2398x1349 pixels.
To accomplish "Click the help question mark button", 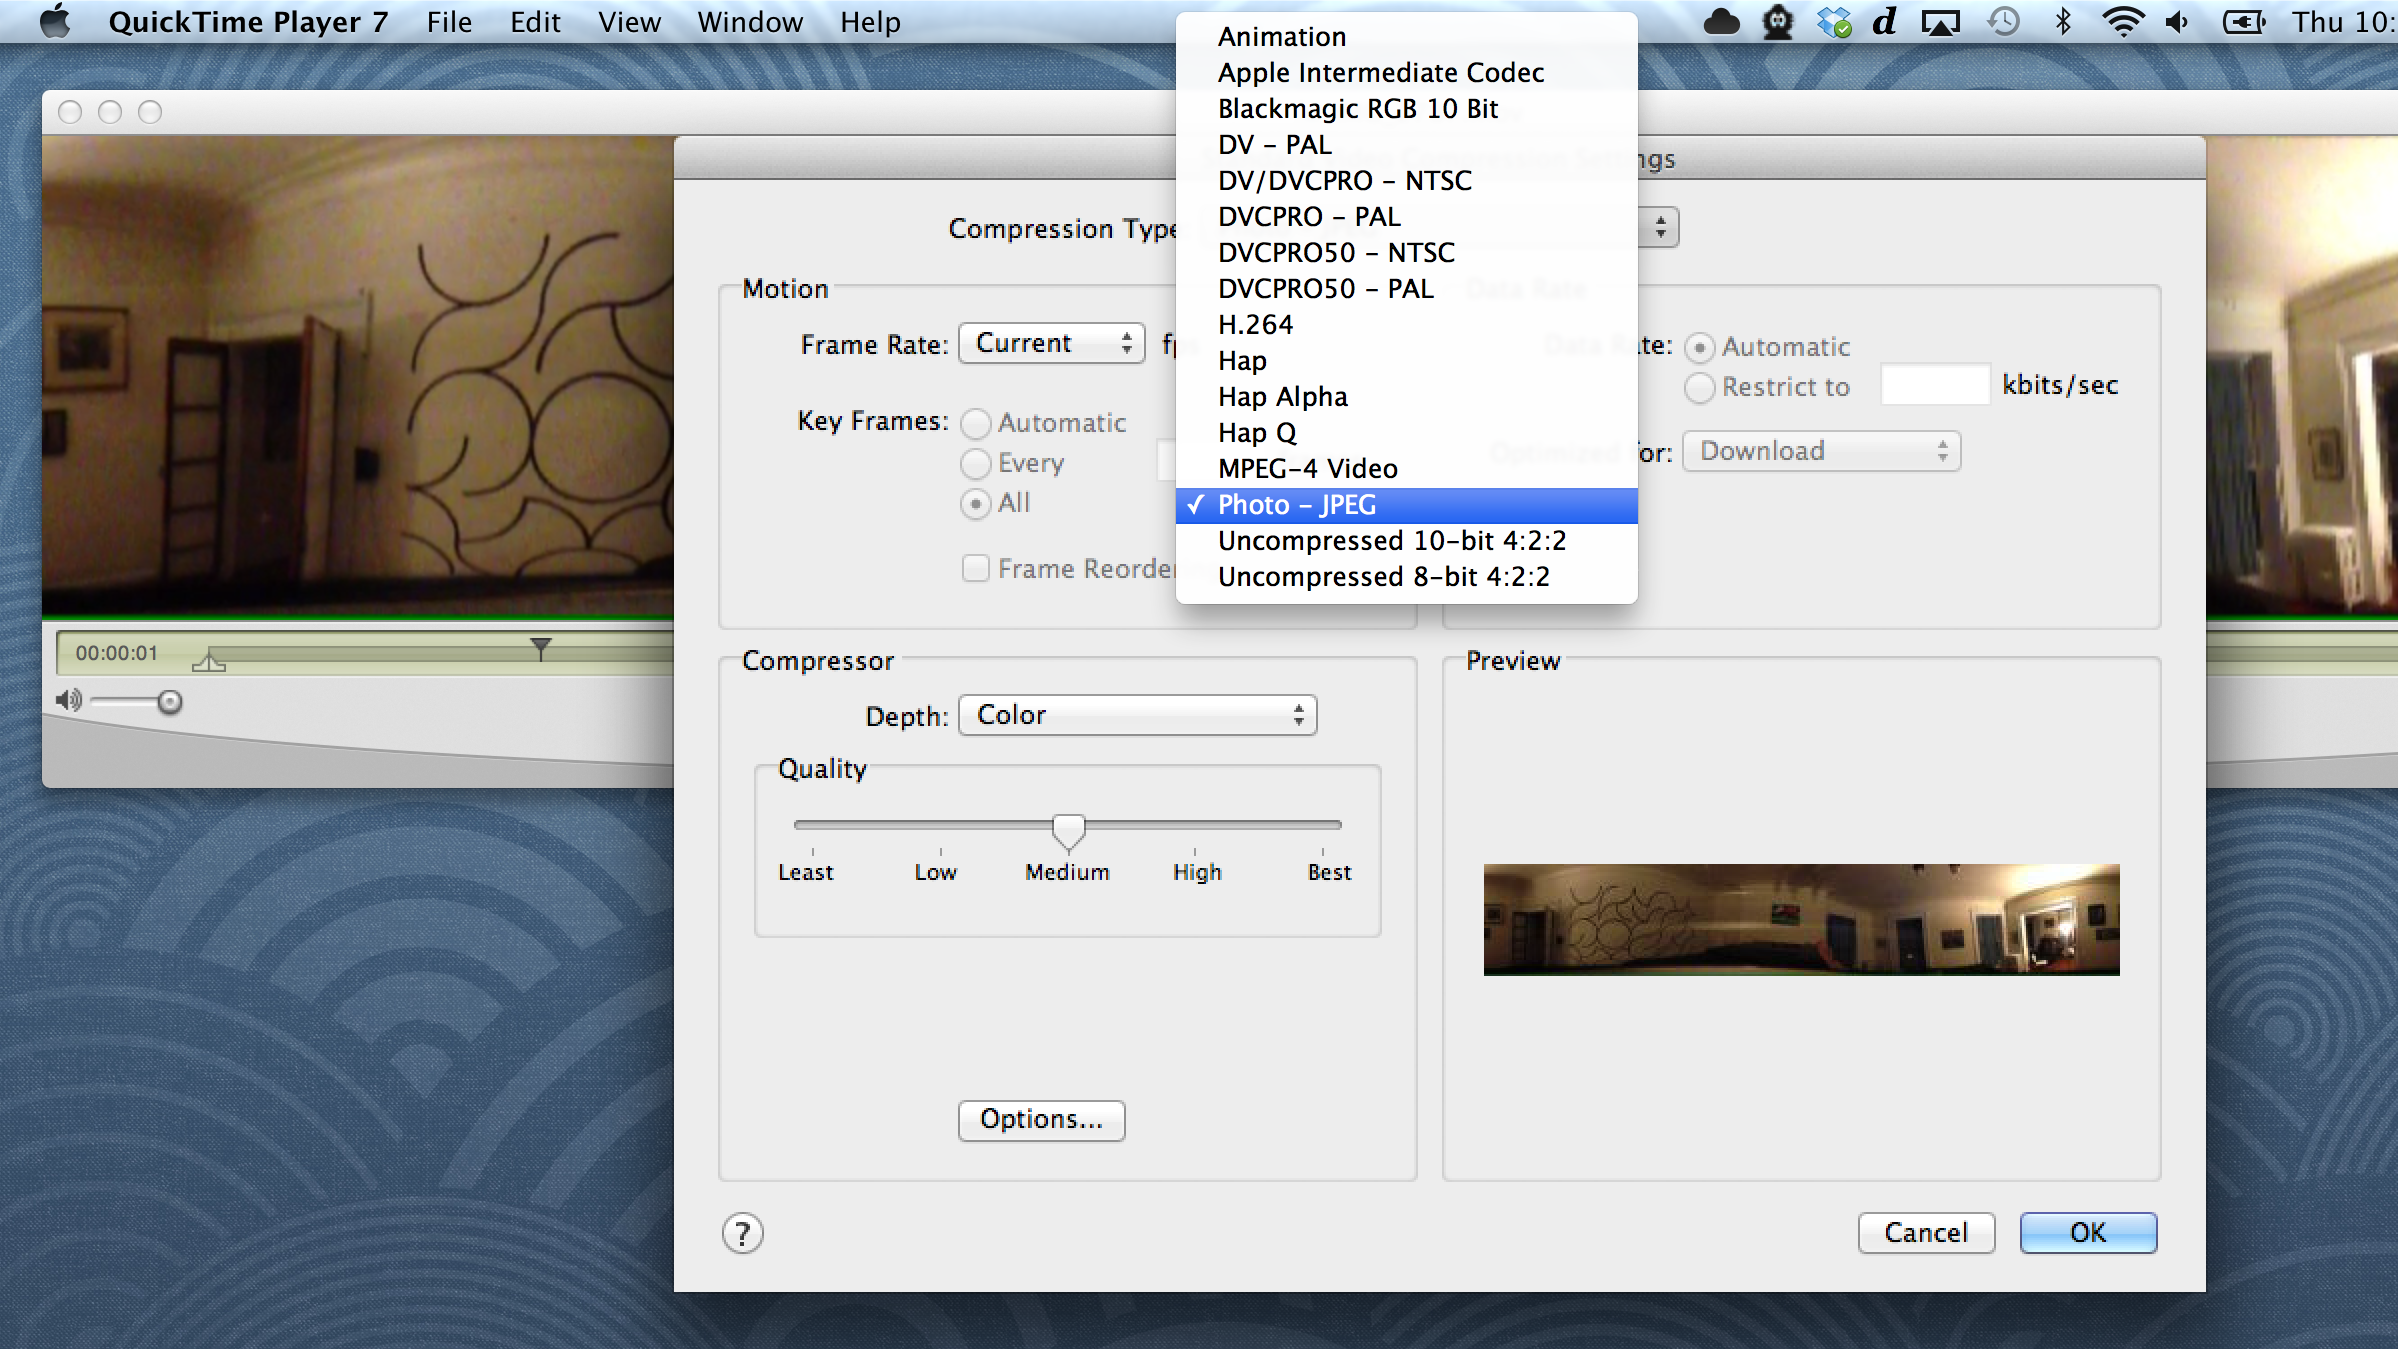I will (743, 1233).
